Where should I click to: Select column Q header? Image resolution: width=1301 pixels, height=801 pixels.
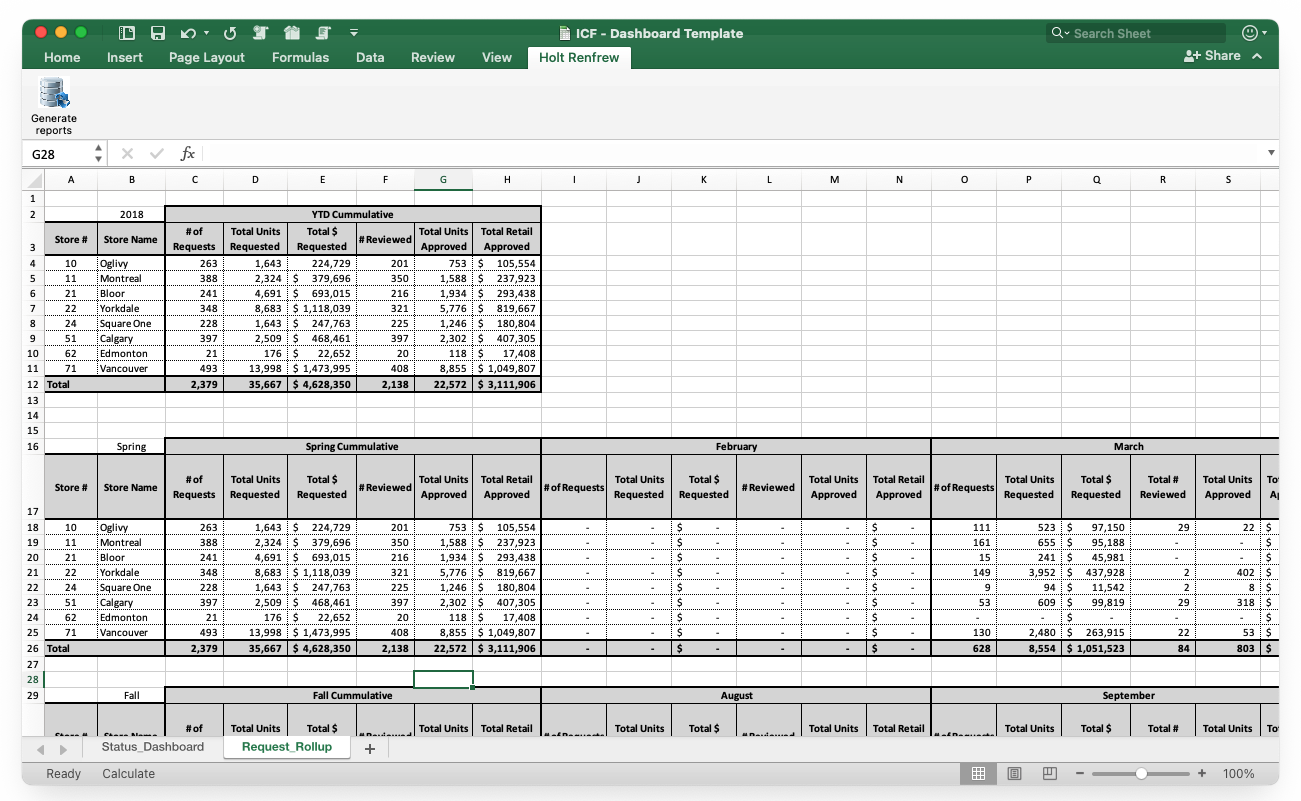tap(1096, 180)
